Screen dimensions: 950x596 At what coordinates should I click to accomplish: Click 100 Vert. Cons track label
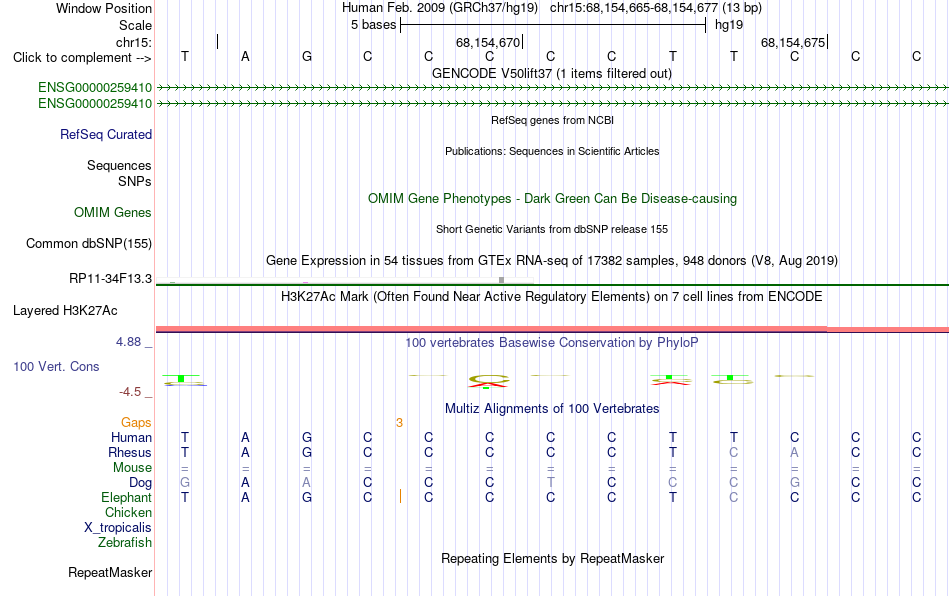click(56, 366)
